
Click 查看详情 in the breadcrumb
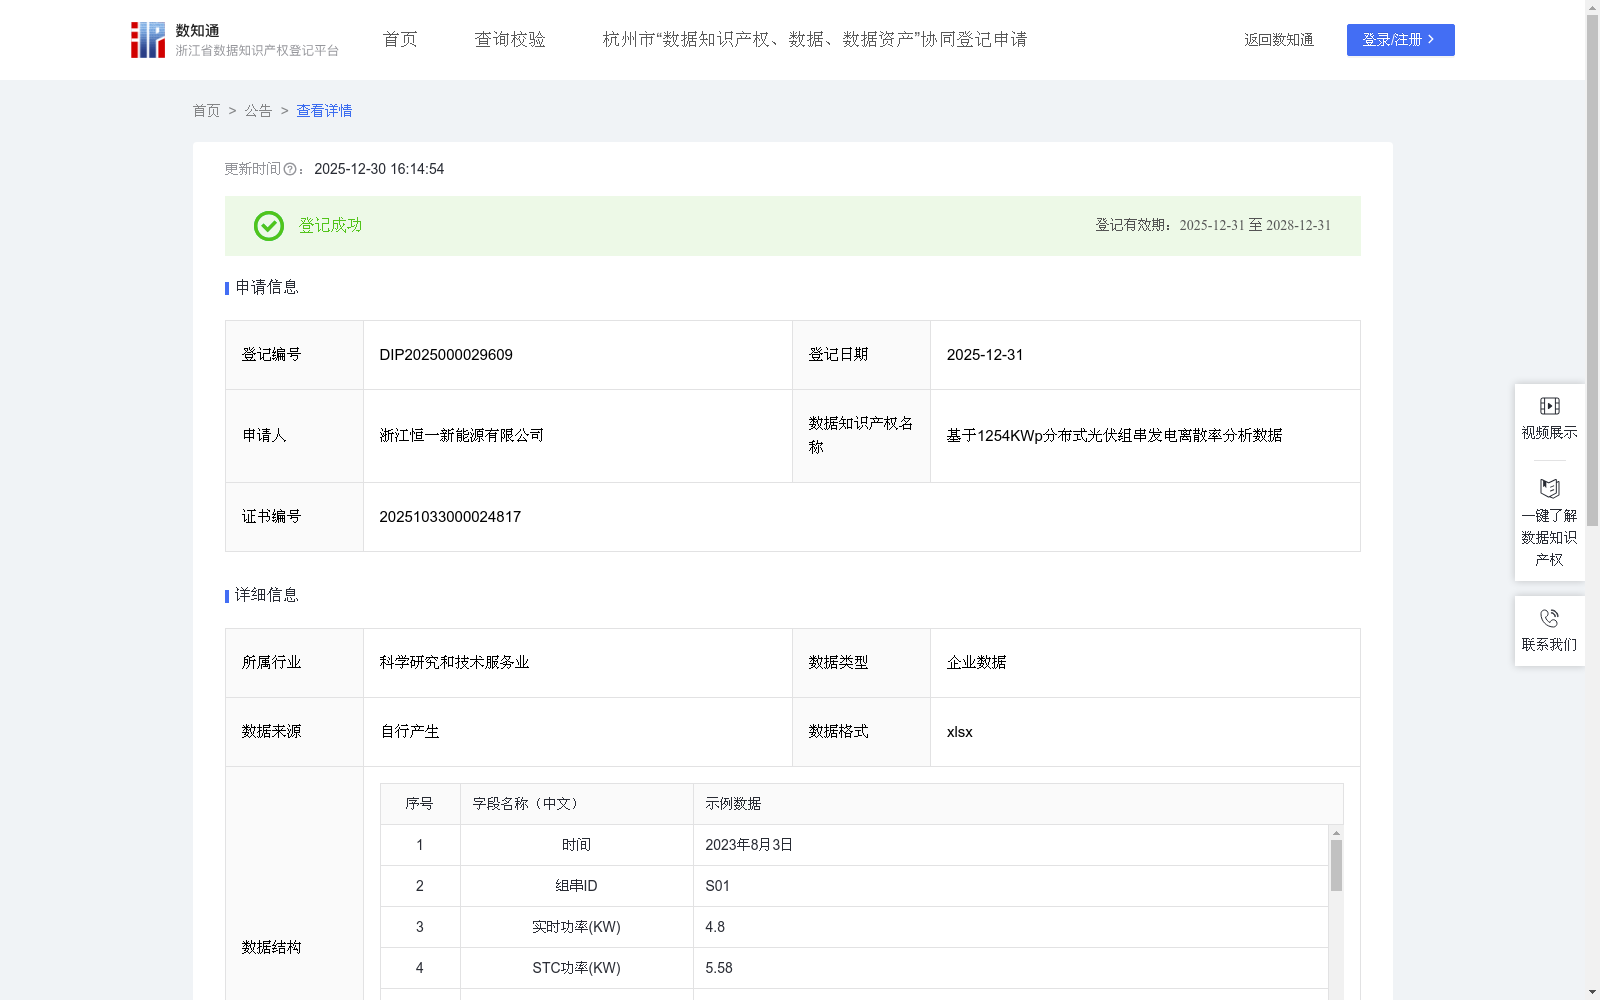(x=324, y=111)
